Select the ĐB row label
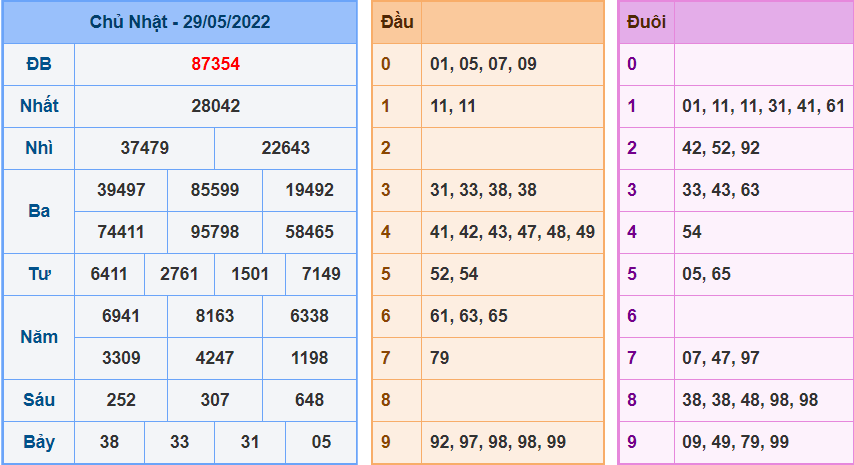 pos(39,64)
